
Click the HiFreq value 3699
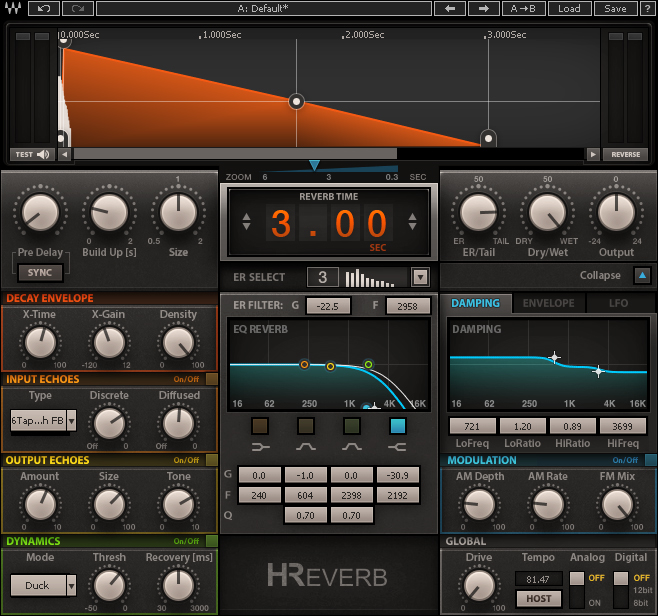pos(622,426)
